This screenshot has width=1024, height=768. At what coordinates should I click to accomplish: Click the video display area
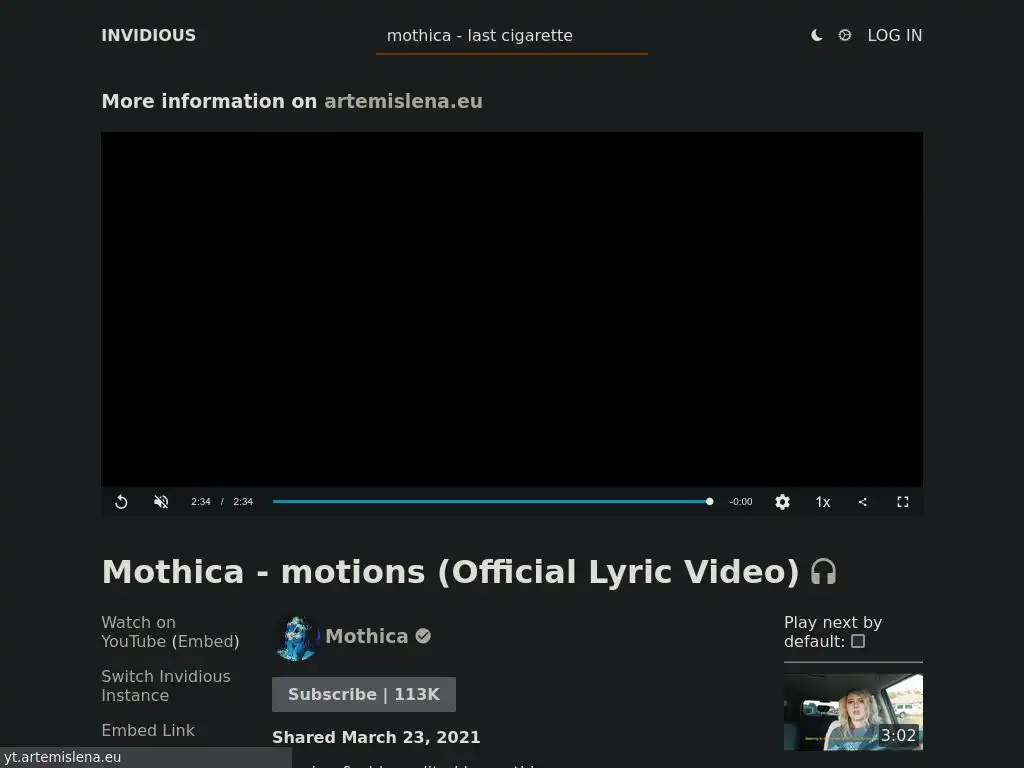pyautogui.click(x=512, y=309)
